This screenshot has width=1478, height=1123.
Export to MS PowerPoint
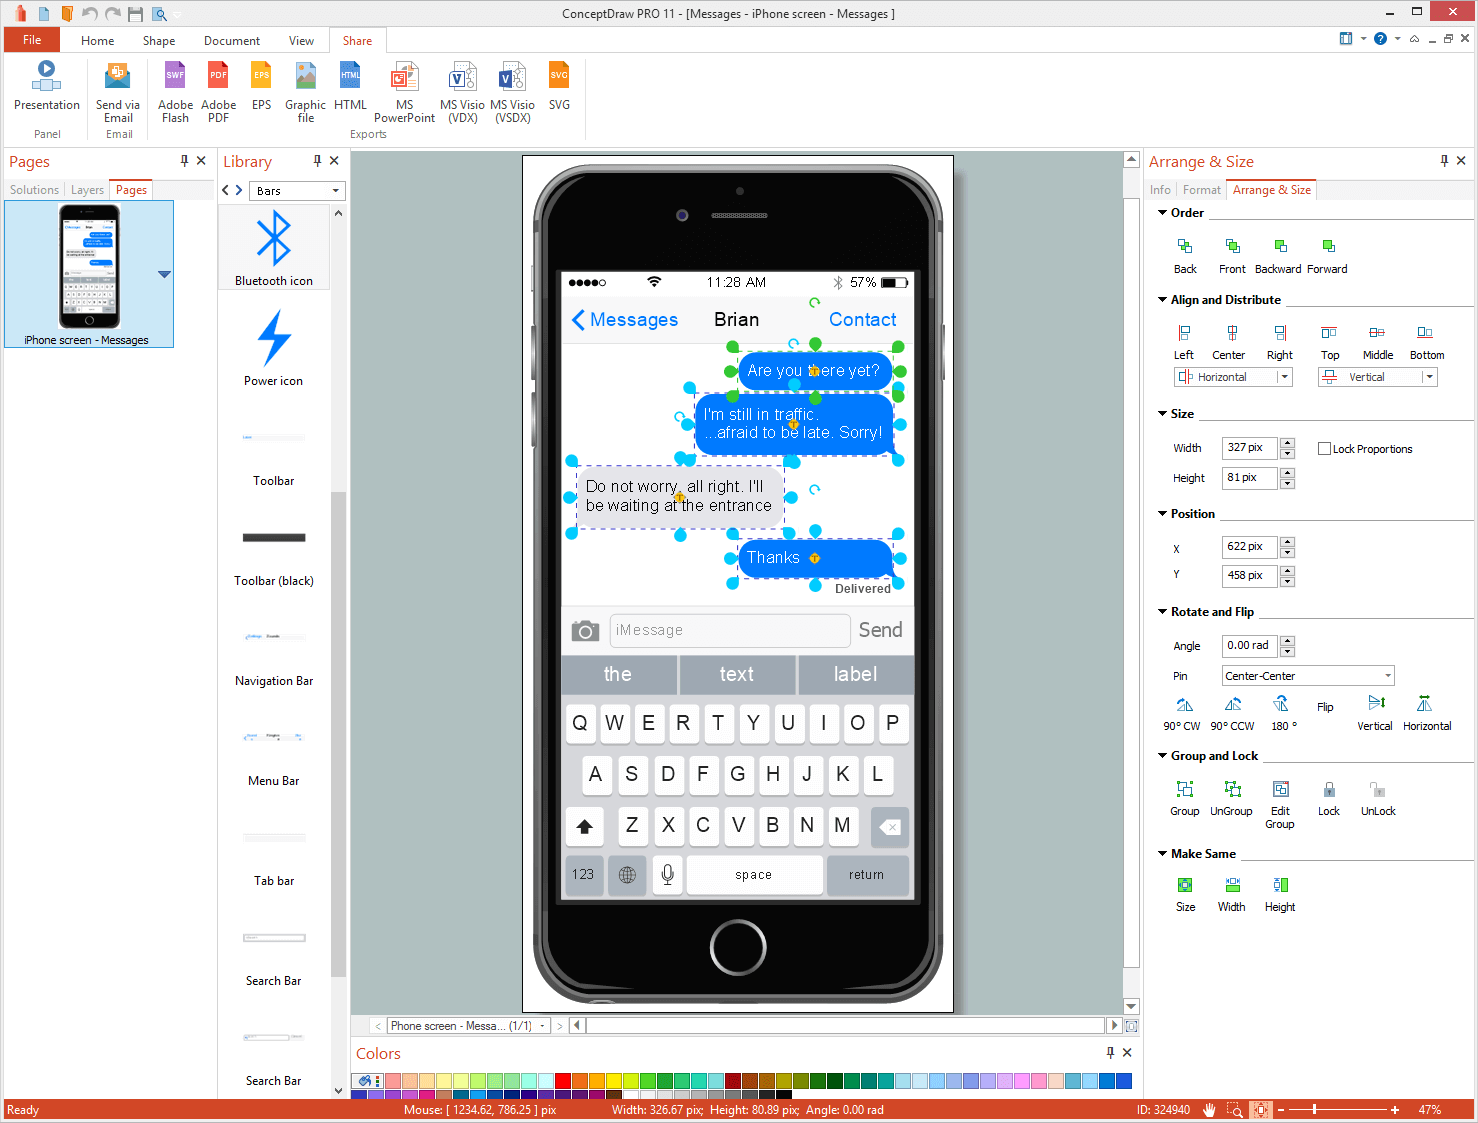click(x=404, y=92)
